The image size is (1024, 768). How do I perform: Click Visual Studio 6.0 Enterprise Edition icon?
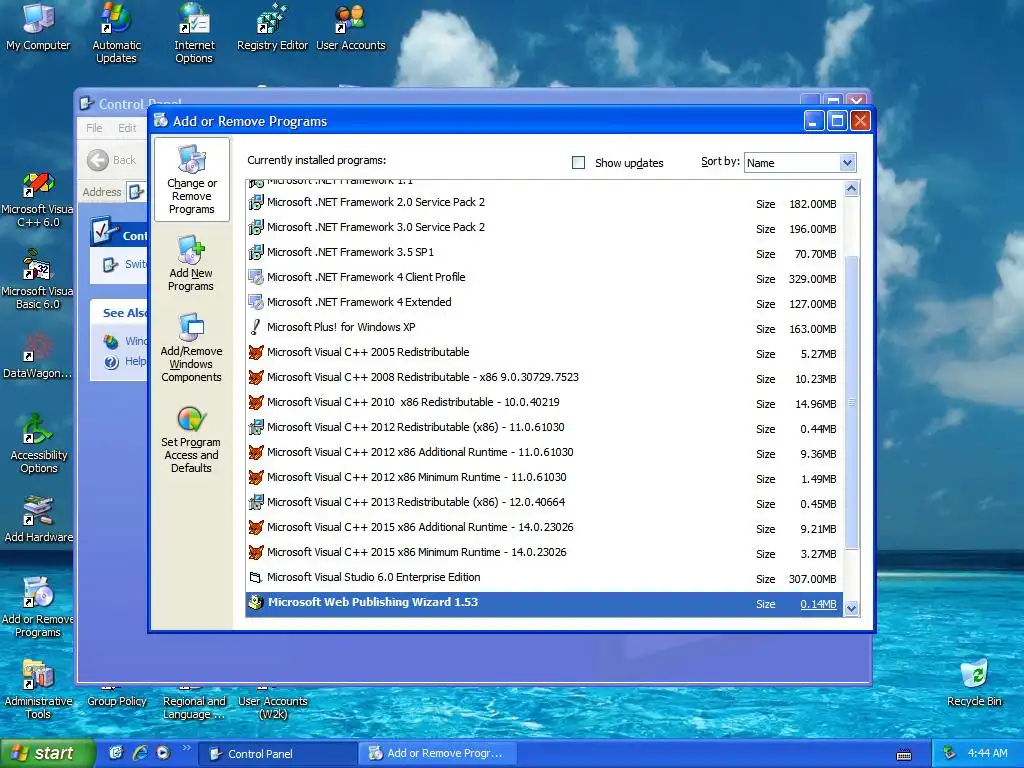[256, 577]
